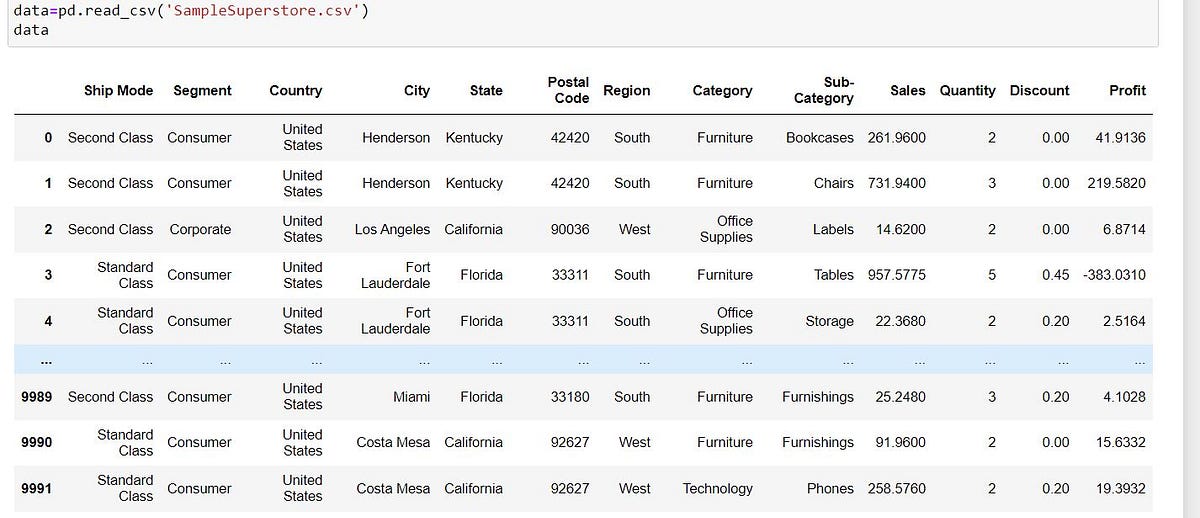1200x518 pixels.
Task: Click the City column header
Action: [417, 90]
